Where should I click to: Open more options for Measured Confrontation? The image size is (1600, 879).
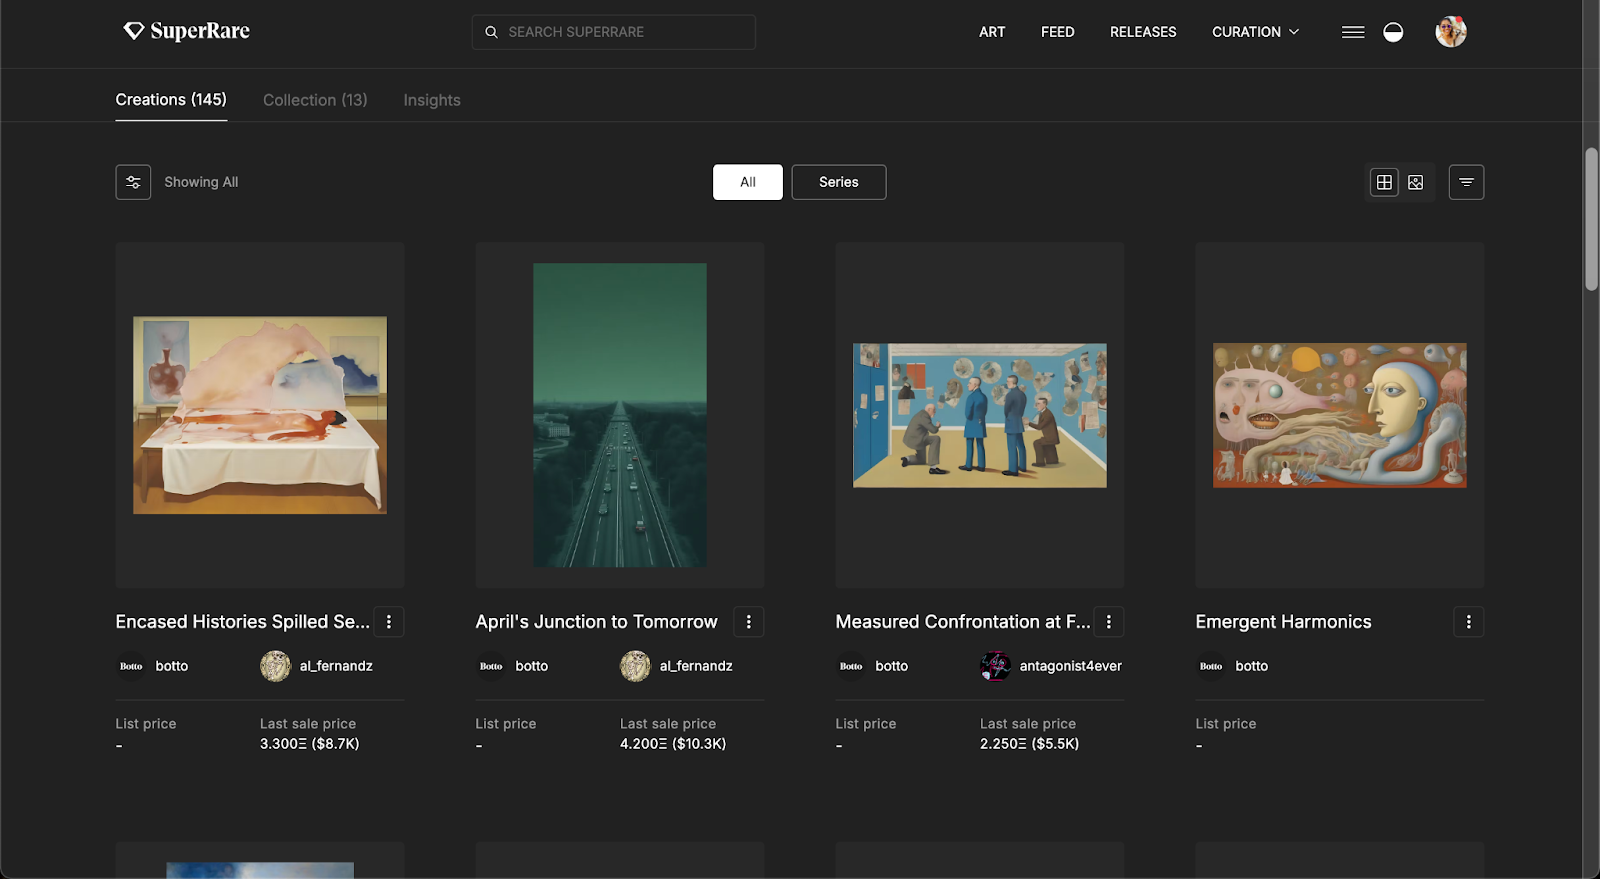[1109, 622]
